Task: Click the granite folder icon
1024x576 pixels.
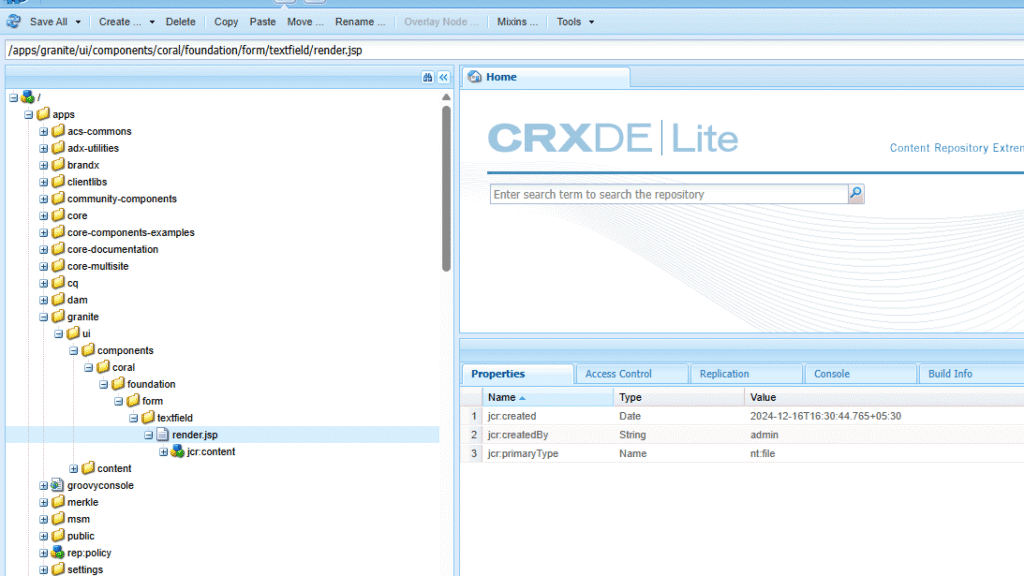Action: coord(58,317)
